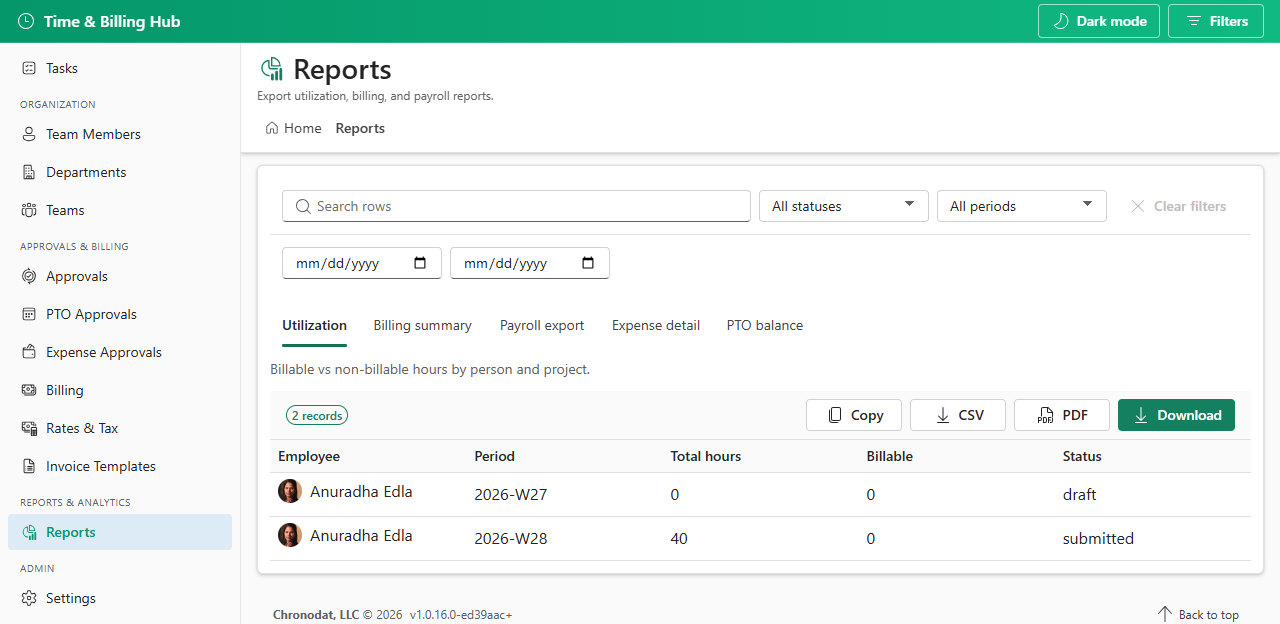
Task: Open the Filters panel button
Action: 1216,21
